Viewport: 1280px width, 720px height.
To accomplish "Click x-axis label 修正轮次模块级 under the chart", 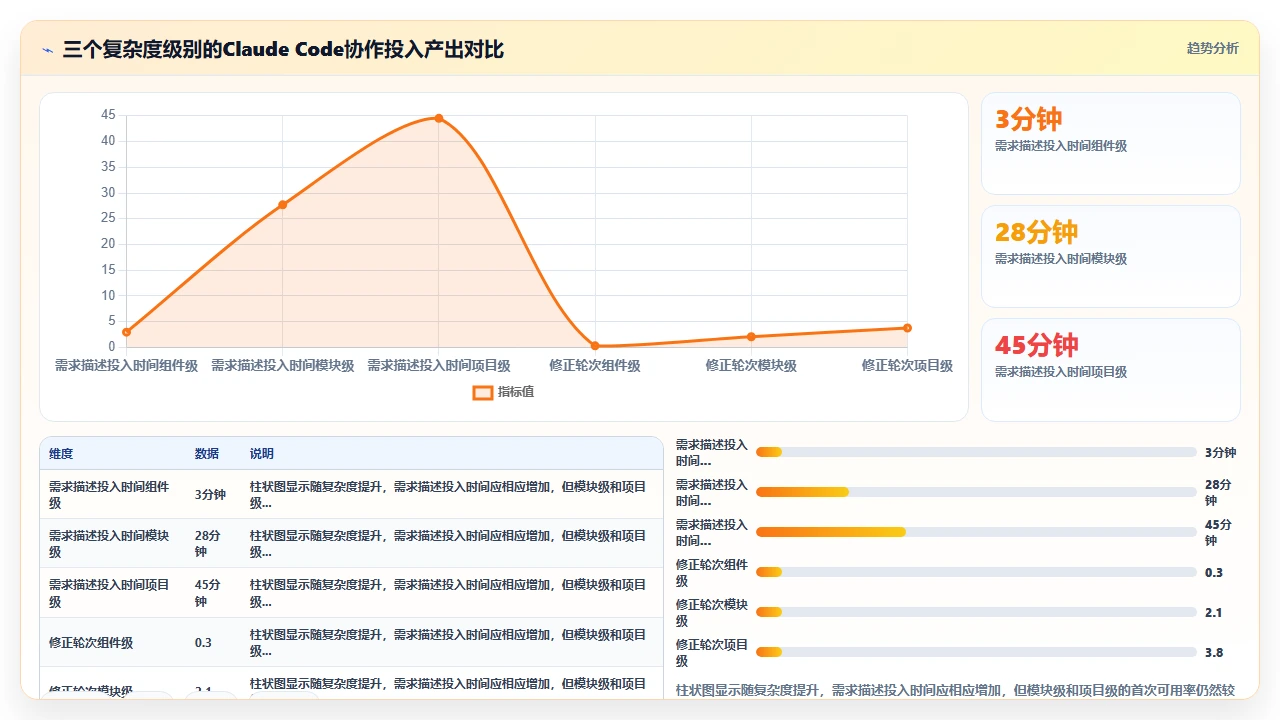I will point(751,366).
